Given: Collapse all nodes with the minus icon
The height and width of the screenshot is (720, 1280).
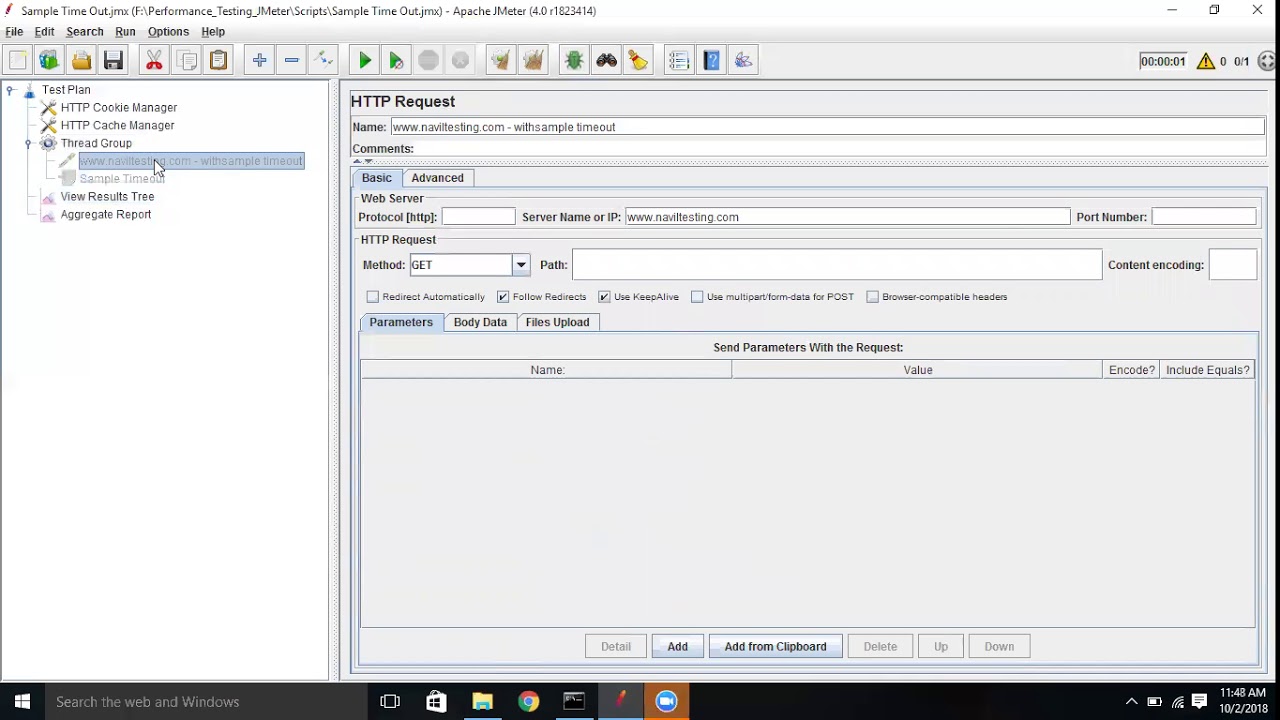Looking at the screenshot, I should 291,61.
